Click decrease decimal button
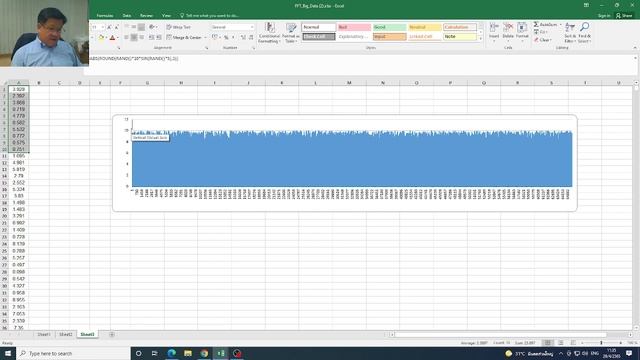 point(251,37)
